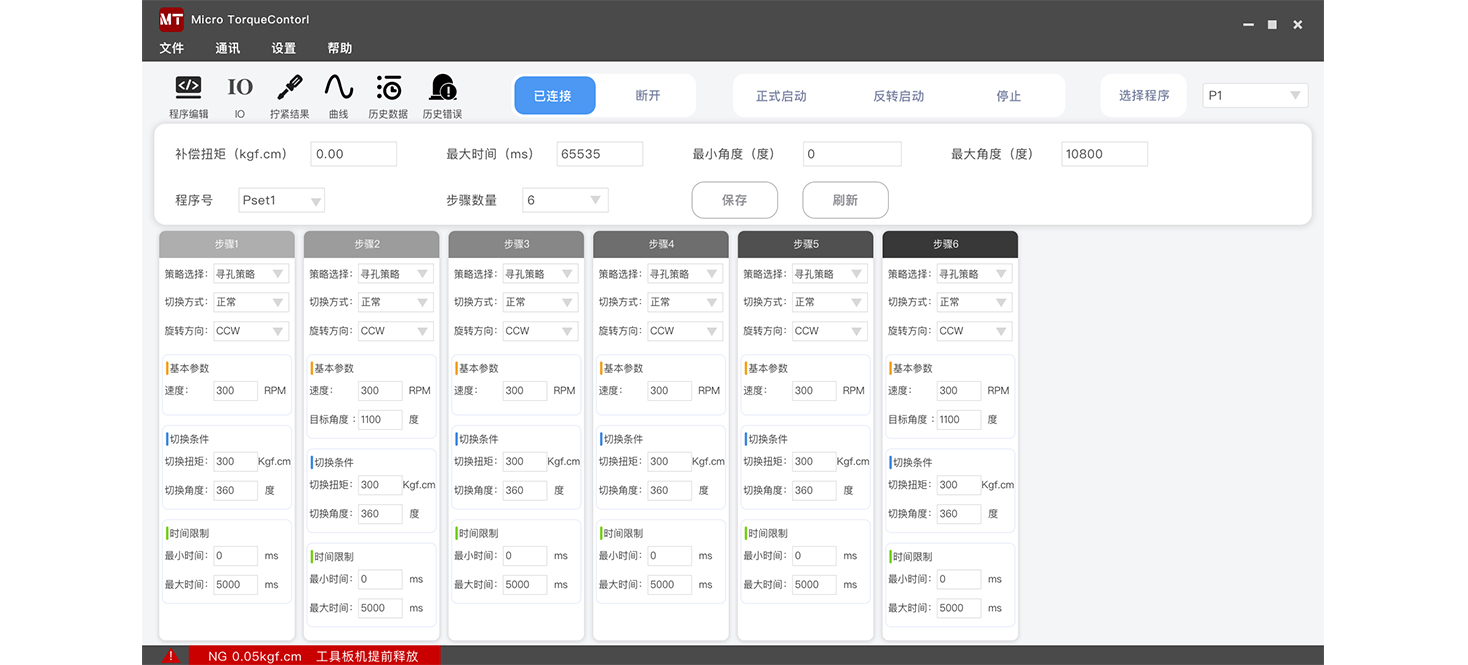
Task: Expand the Pset1 program number dropdown
Action: pyautogui.click(x=281, y=200)
